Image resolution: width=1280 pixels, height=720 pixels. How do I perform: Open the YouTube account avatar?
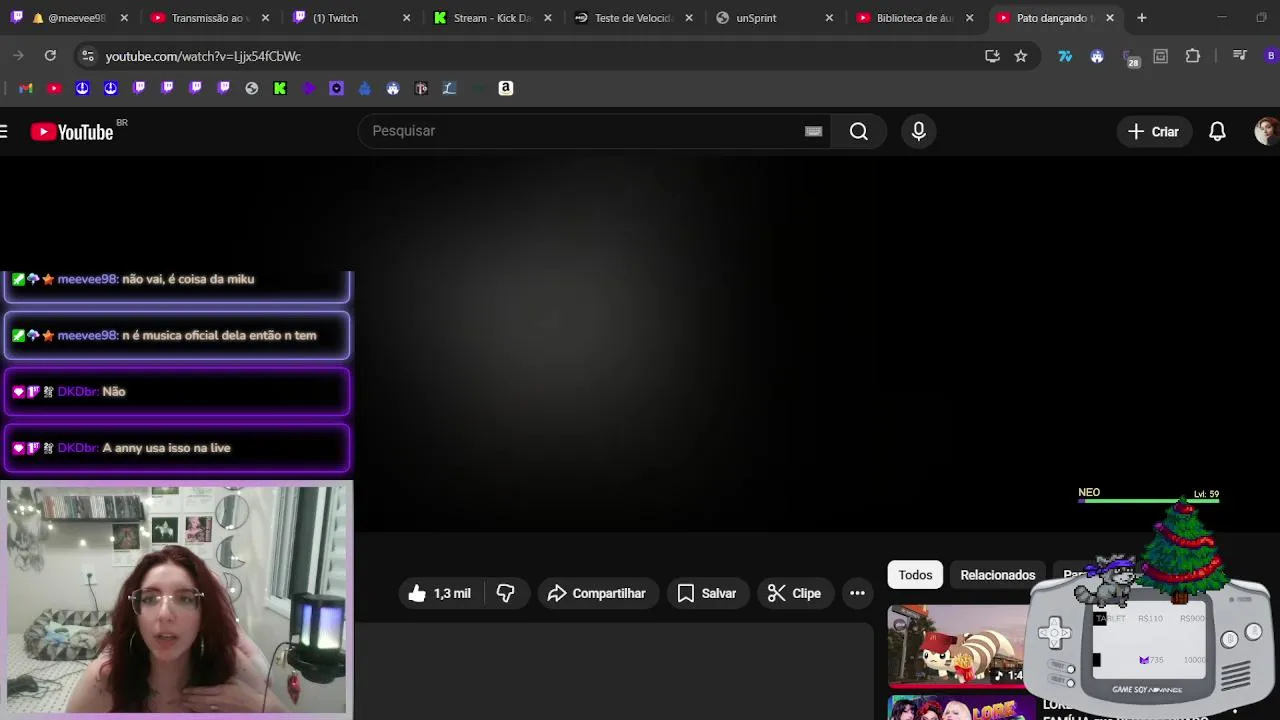pyautogui.click(x=1267, y=131)
